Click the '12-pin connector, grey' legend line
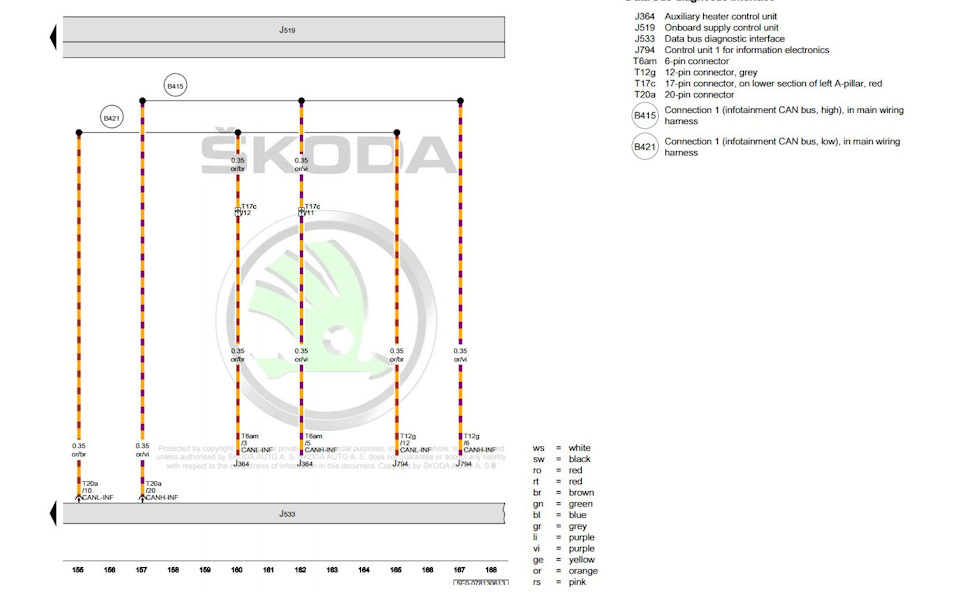The height and width of the screenshot is (592, 960). tap(711, 72)
